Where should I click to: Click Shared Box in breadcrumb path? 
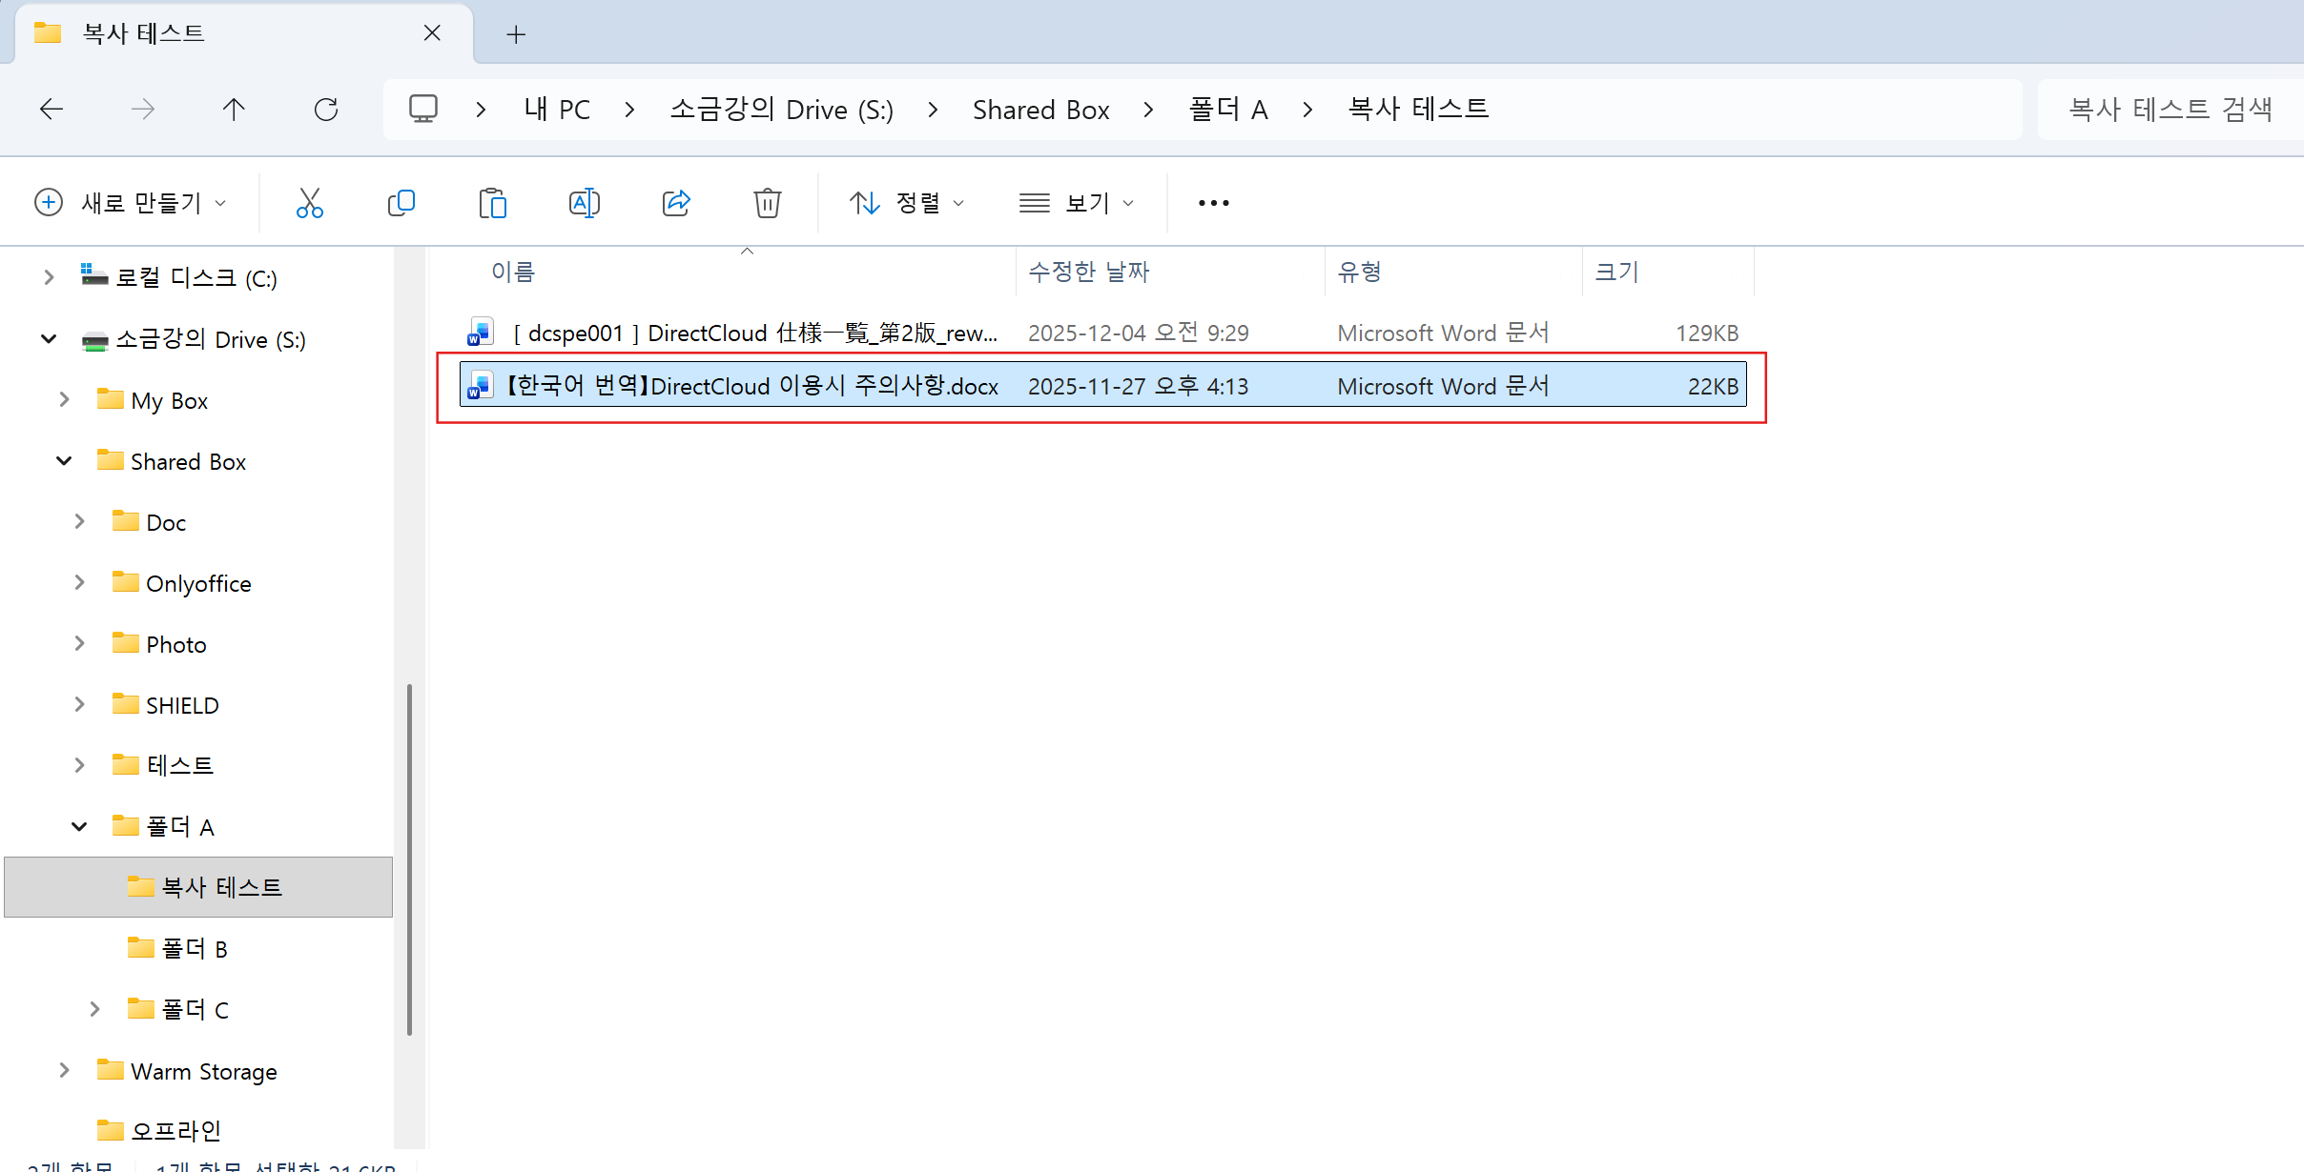point(1040,109)
